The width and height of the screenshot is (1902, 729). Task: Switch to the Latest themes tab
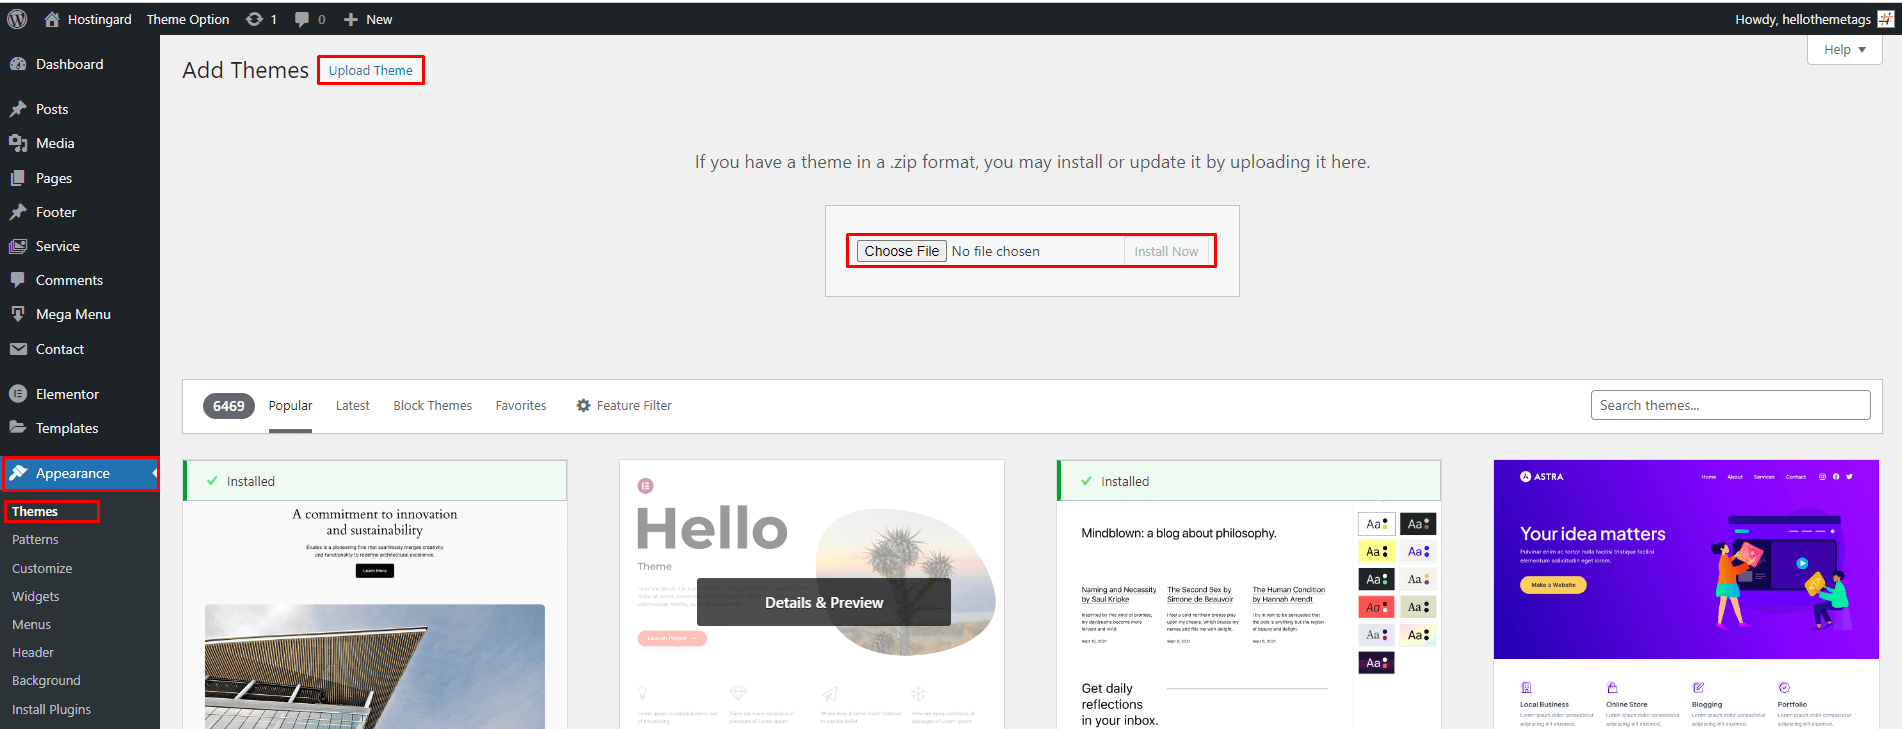(x=353, y=405)
